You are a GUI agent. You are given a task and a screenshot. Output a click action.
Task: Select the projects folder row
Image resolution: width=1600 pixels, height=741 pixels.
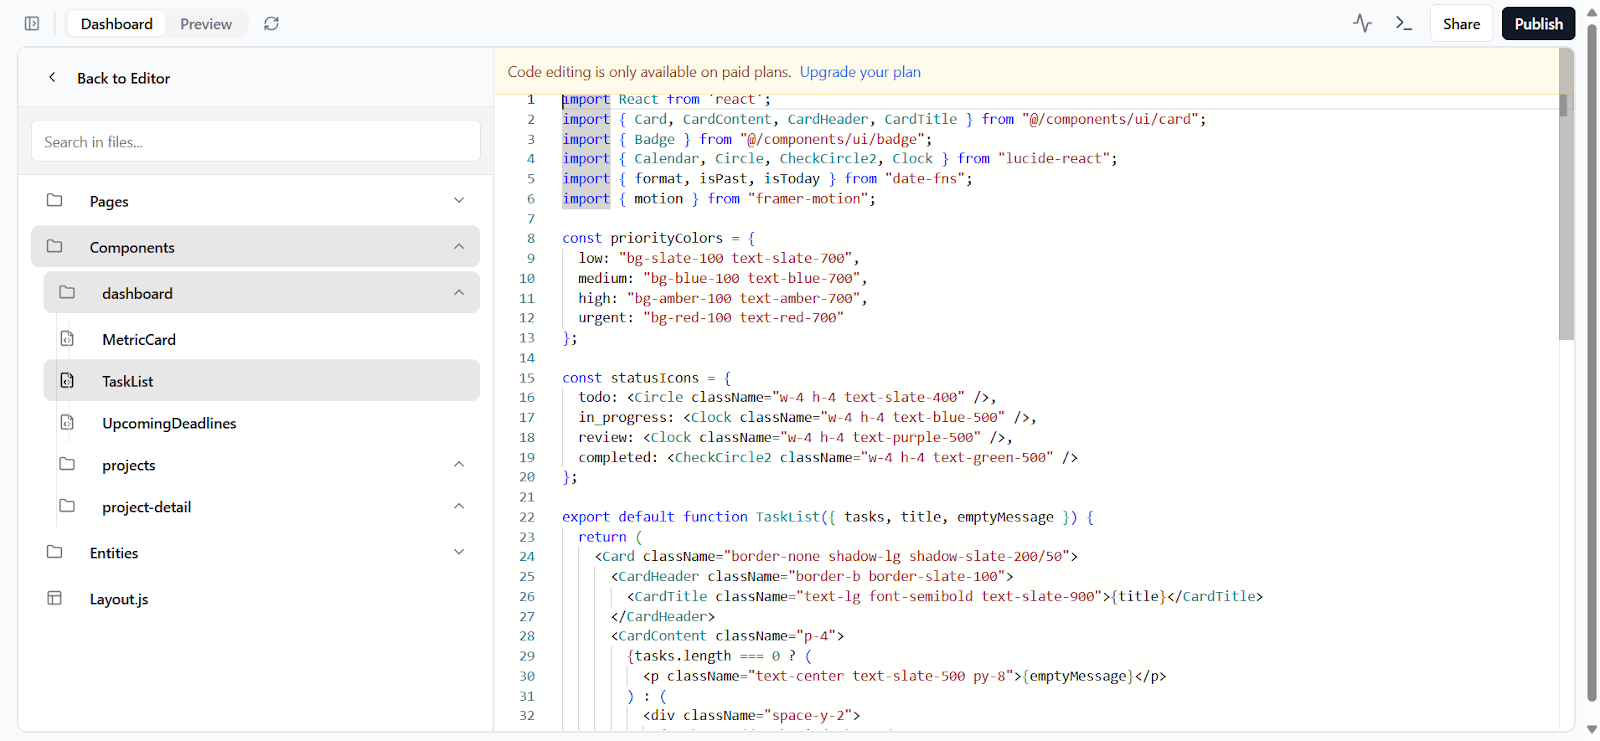tap(262, 465)
